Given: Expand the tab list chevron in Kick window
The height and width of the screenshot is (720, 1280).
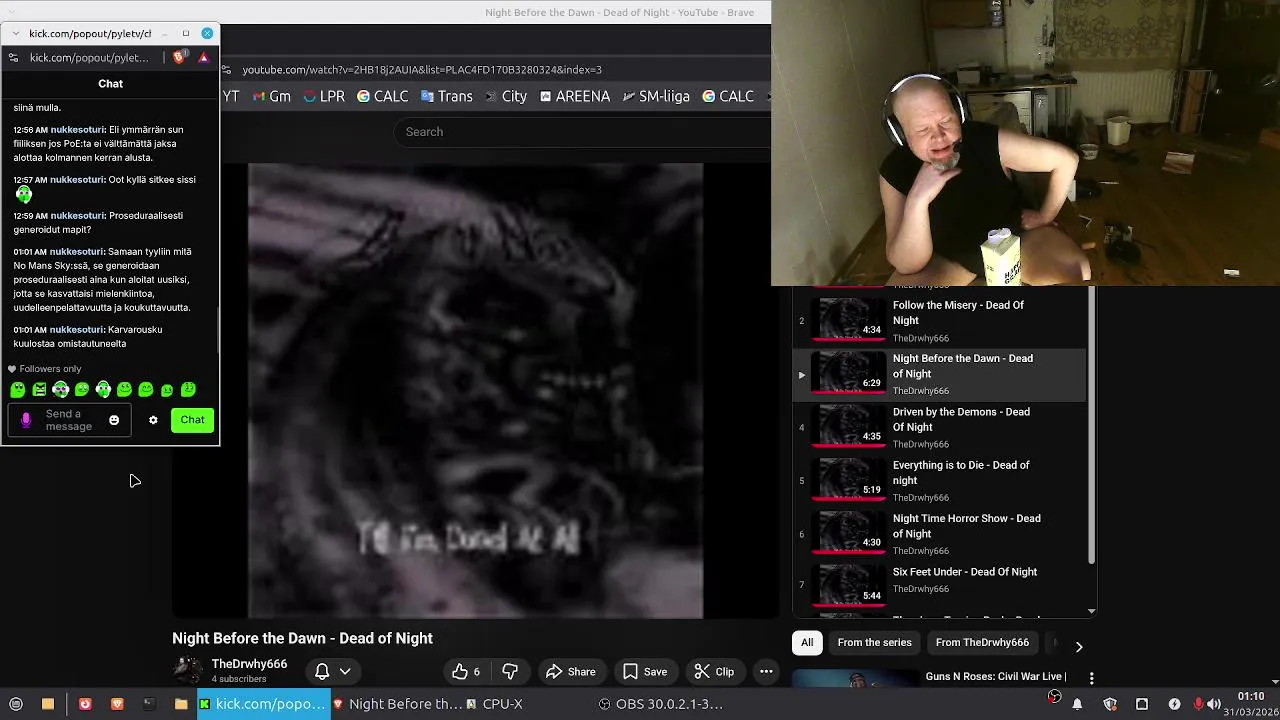Looking at the screenshot, I should [14, 34].
